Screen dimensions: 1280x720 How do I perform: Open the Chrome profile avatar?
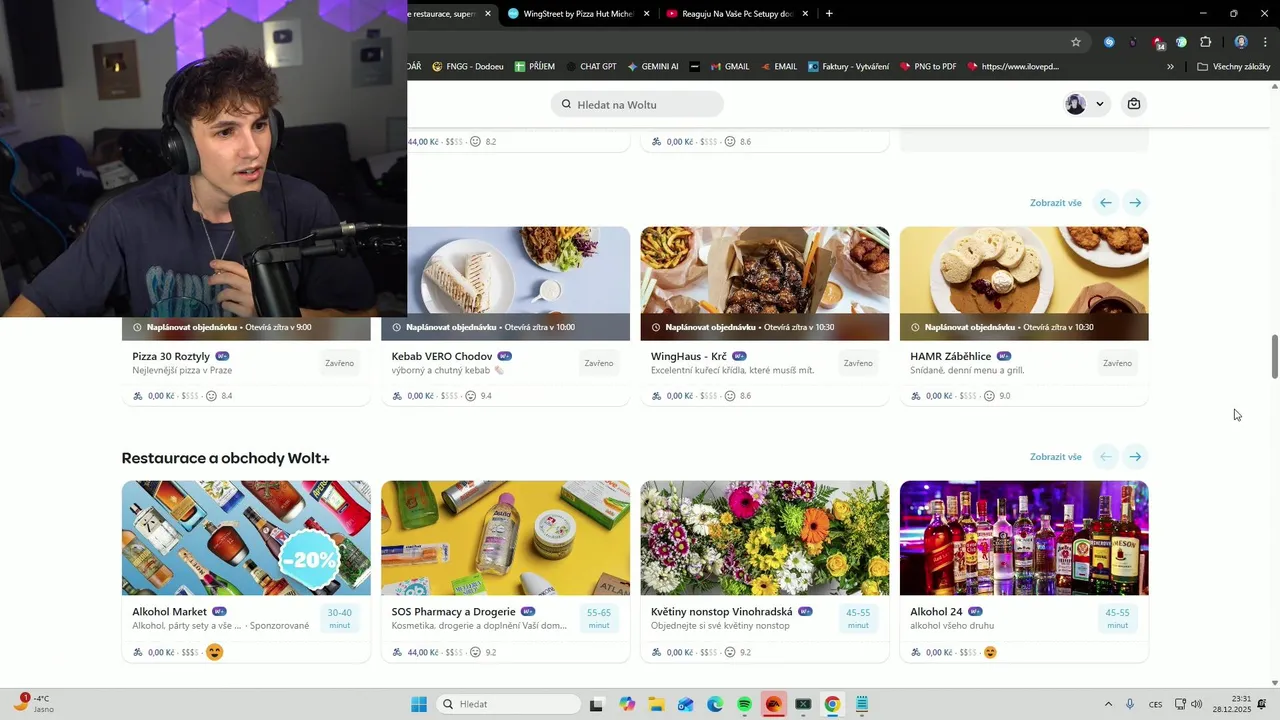[x=1241, y=42]
